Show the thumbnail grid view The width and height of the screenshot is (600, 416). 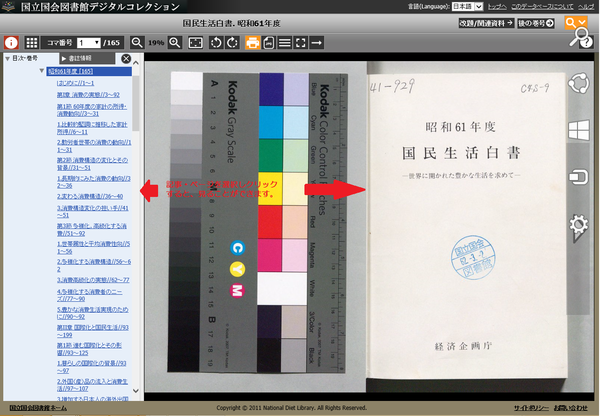click(x=31, y=42)
